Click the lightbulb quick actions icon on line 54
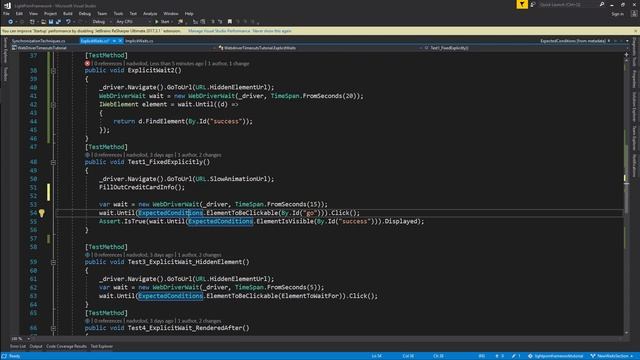The width and height of the screenshot is (640, 360). click(x=42, y=213)
